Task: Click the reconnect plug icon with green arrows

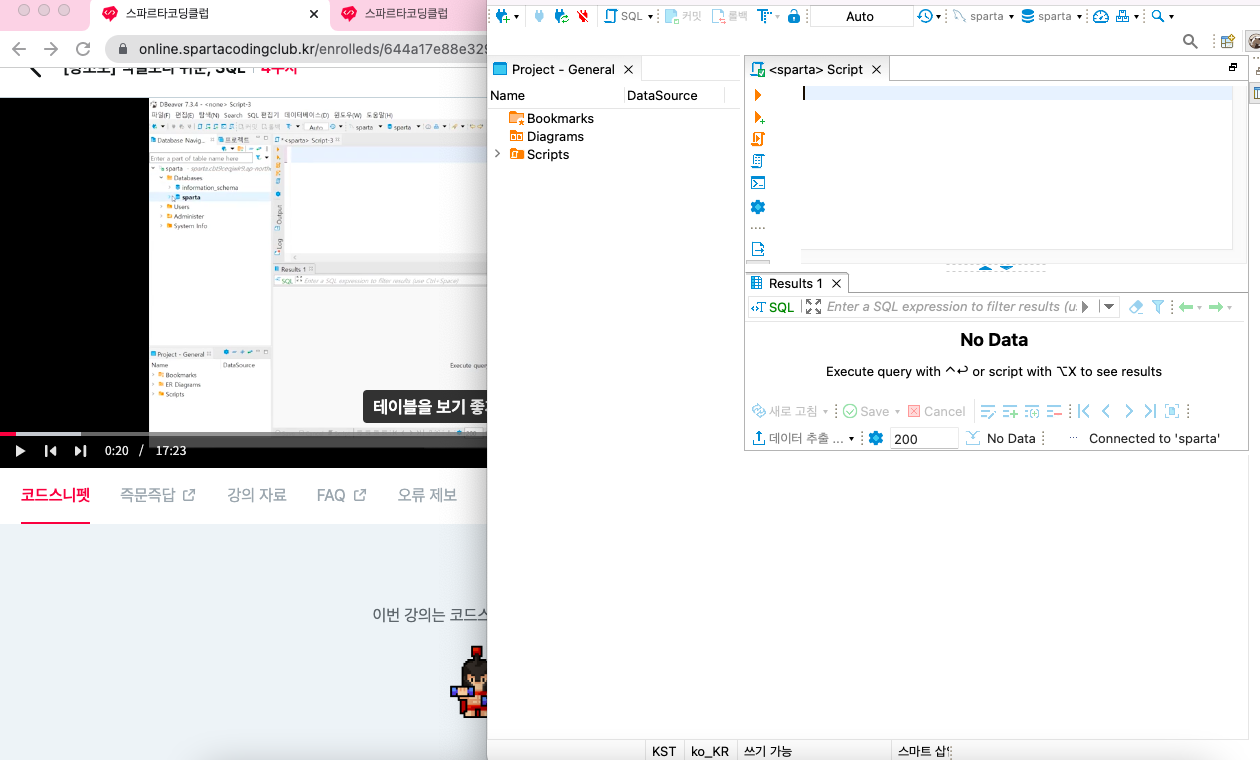Action: coord(561,16)
